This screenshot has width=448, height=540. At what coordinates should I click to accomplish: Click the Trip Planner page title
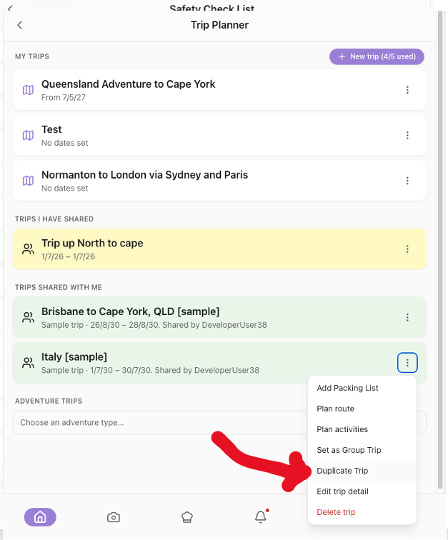tap(220, 25)
